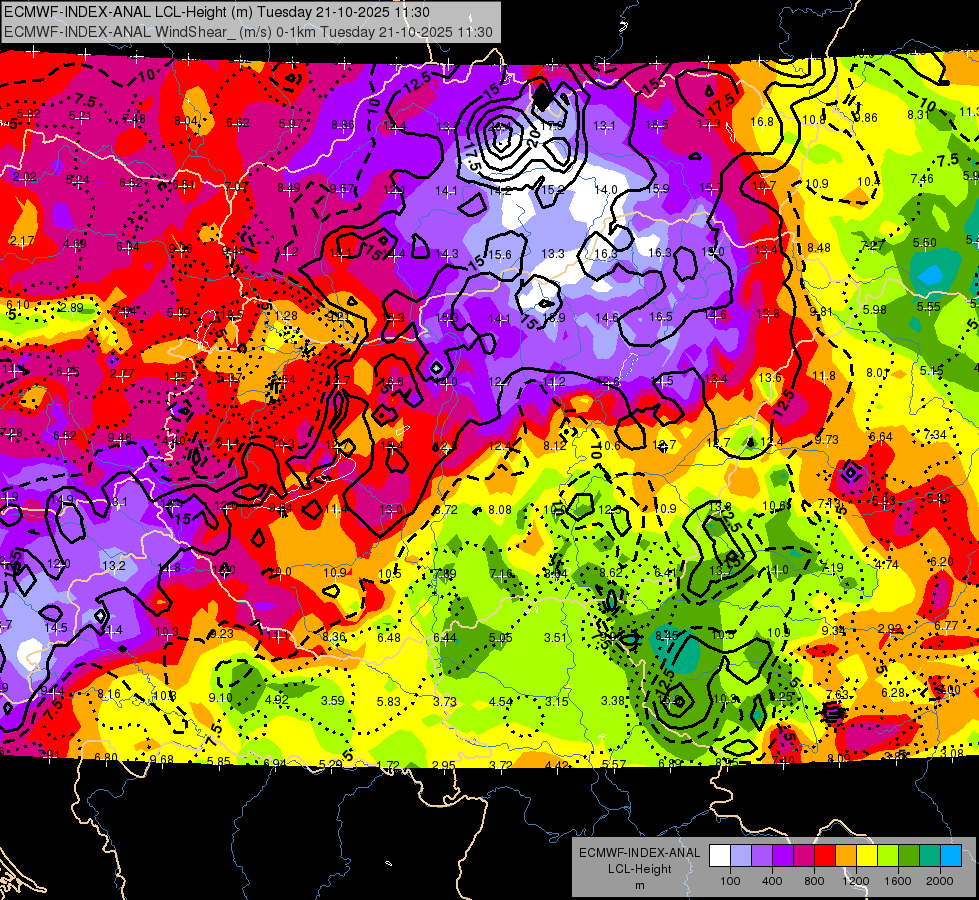
Task: Click the wind shear value "16.8"
Action: point(762,122)
